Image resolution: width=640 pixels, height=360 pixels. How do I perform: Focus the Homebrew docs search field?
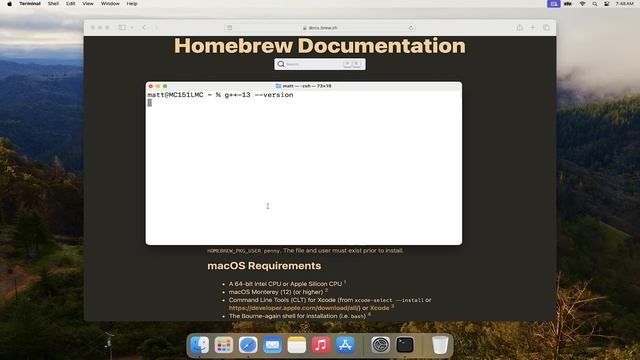click(x=320, y=64)
